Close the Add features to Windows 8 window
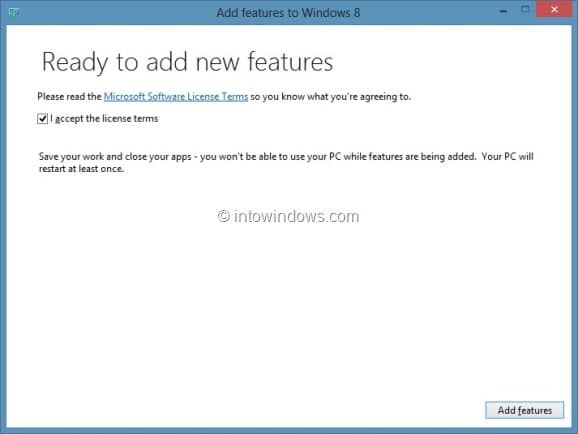Image resolution: width=578 pixels, height=434 pixels. [x=554, y=9]
